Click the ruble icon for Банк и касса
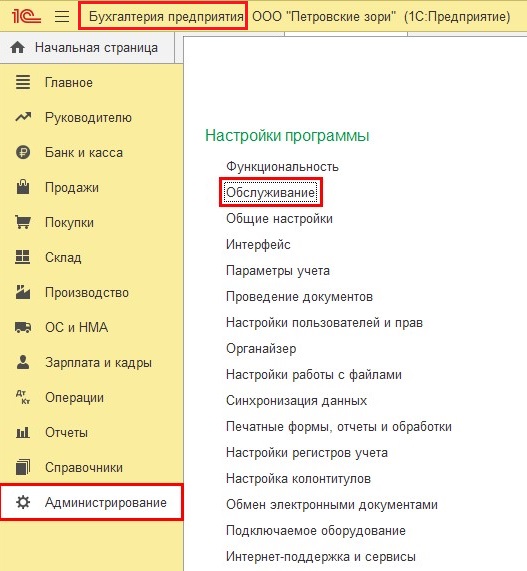This screenshot has width=527, height=571. [23, 152]
